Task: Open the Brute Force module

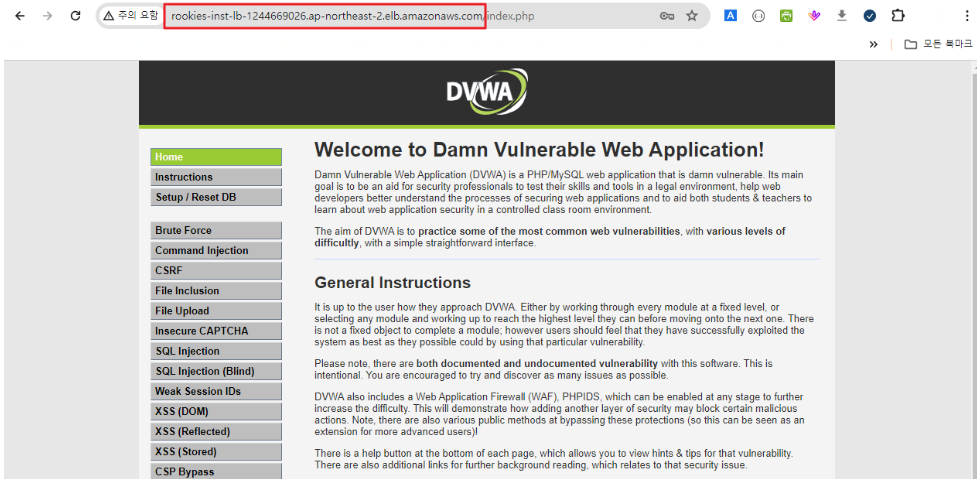Action: (x=216, y=230)
